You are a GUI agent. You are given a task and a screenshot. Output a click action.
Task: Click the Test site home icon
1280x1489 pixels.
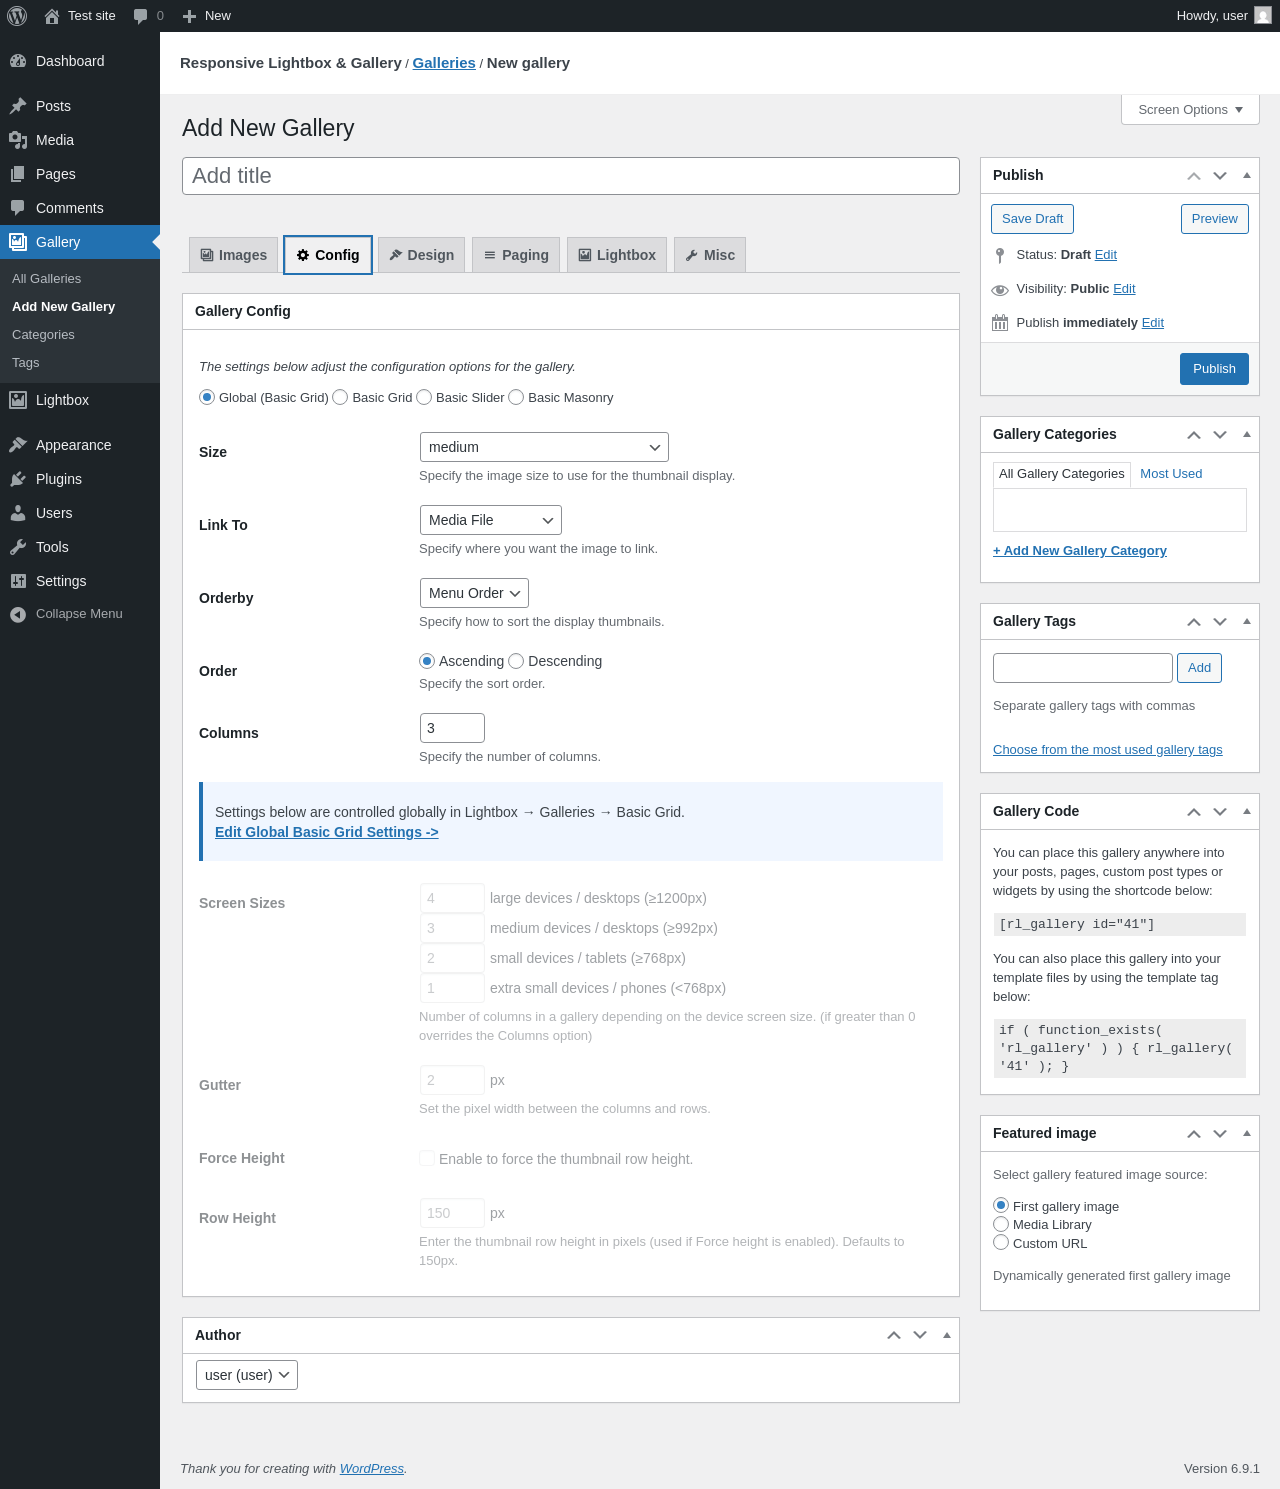tap(52, 16)
